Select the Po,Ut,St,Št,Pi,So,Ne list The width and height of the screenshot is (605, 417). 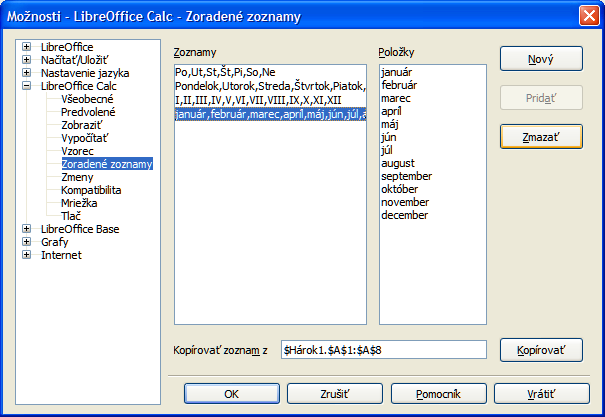pyautogui.click(x=270, y=72)
